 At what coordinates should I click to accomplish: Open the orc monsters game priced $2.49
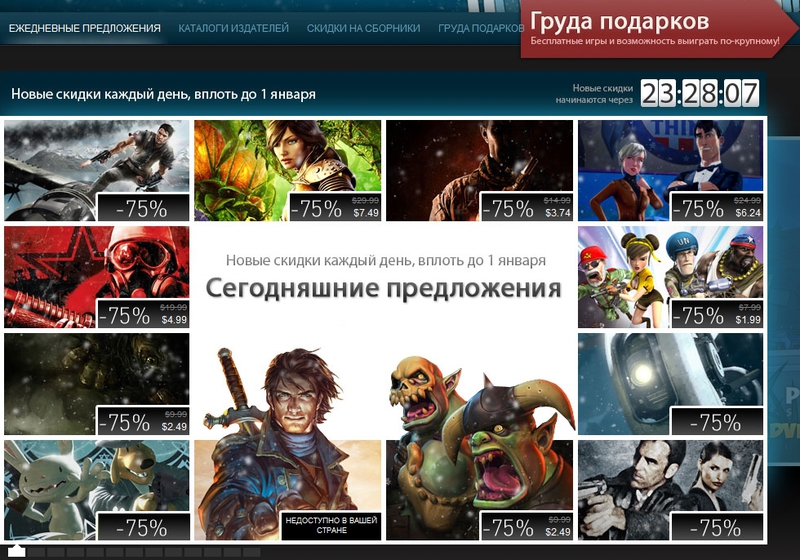[x=480, y=449]
